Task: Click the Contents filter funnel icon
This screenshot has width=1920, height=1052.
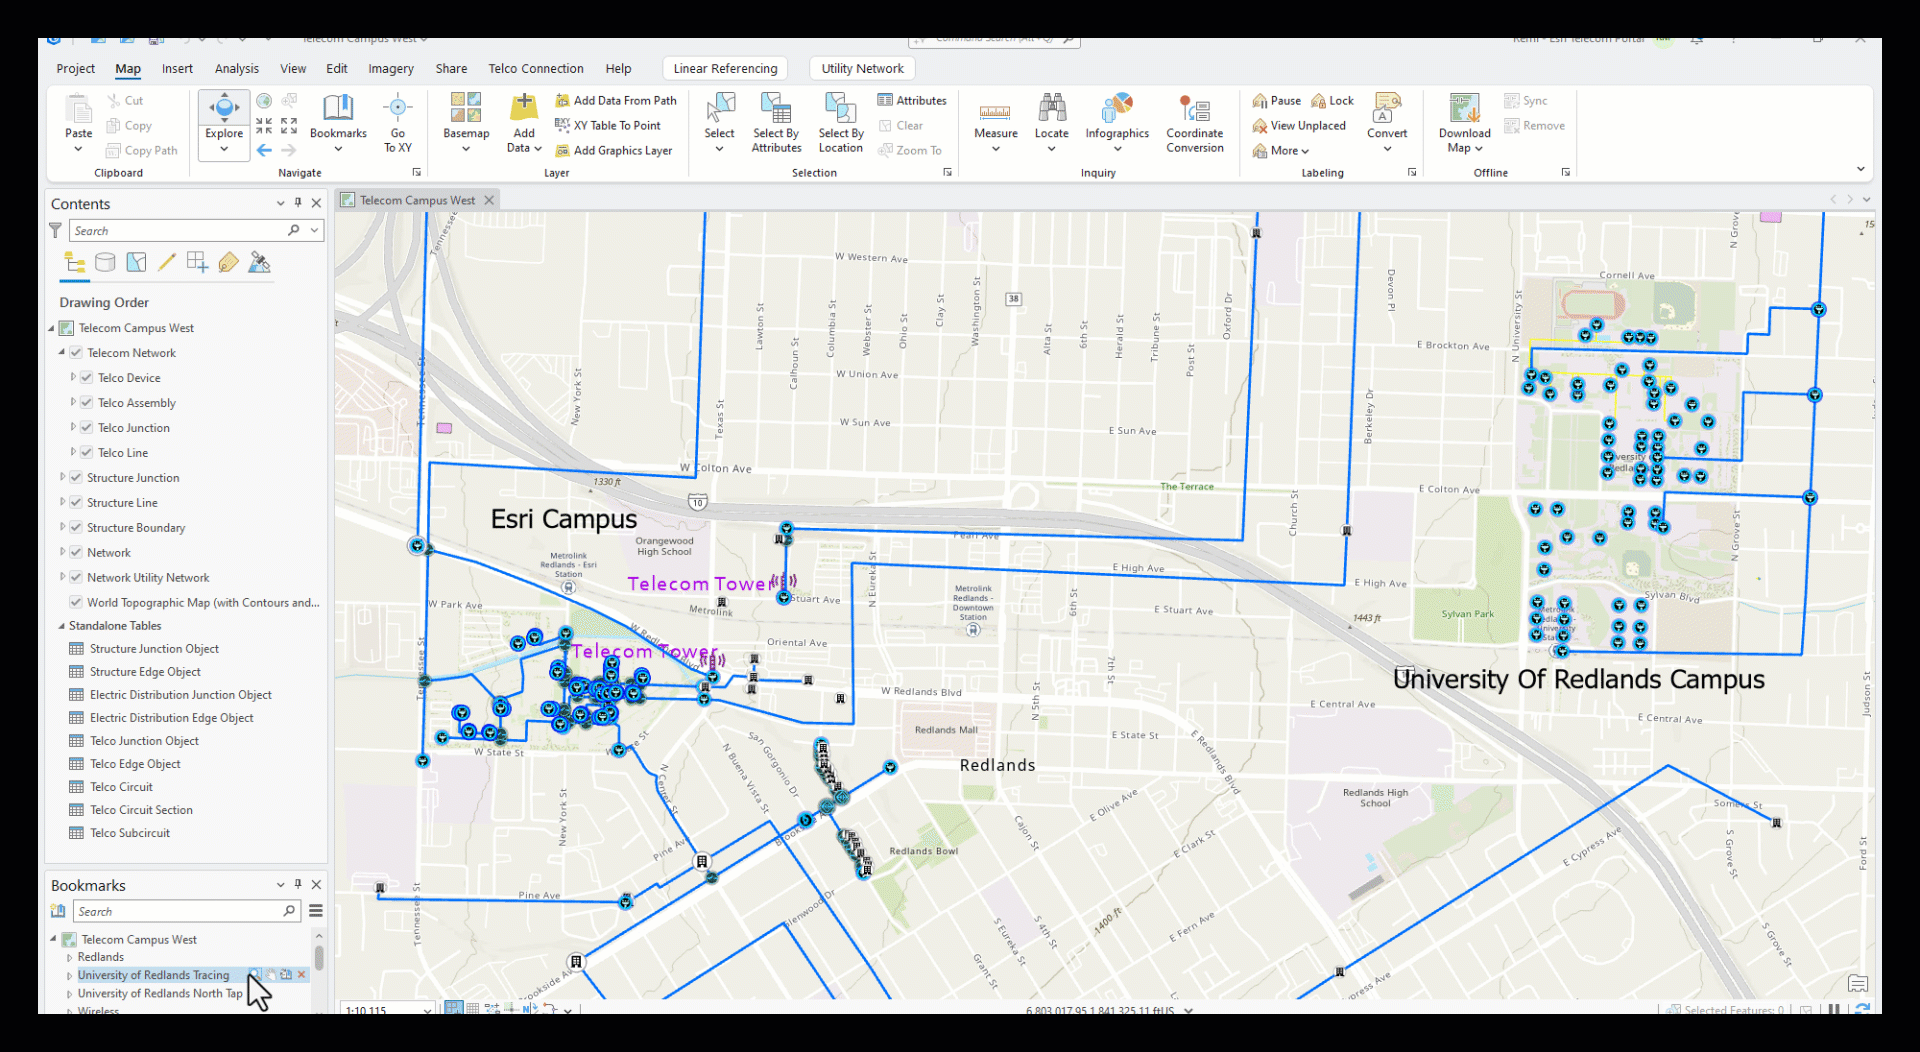Action: tap(56, 231)
